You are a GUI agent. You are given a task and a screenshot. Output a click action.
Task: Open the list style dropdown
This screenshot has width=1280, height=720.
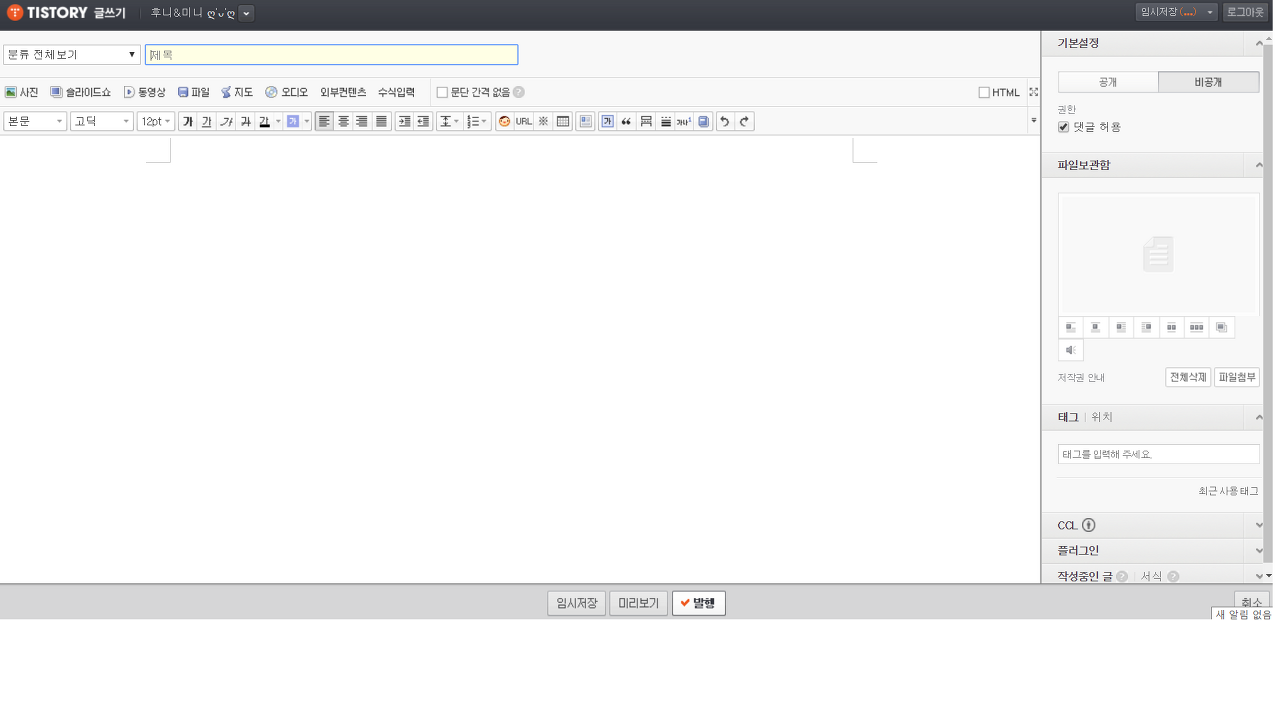[477, 122]
